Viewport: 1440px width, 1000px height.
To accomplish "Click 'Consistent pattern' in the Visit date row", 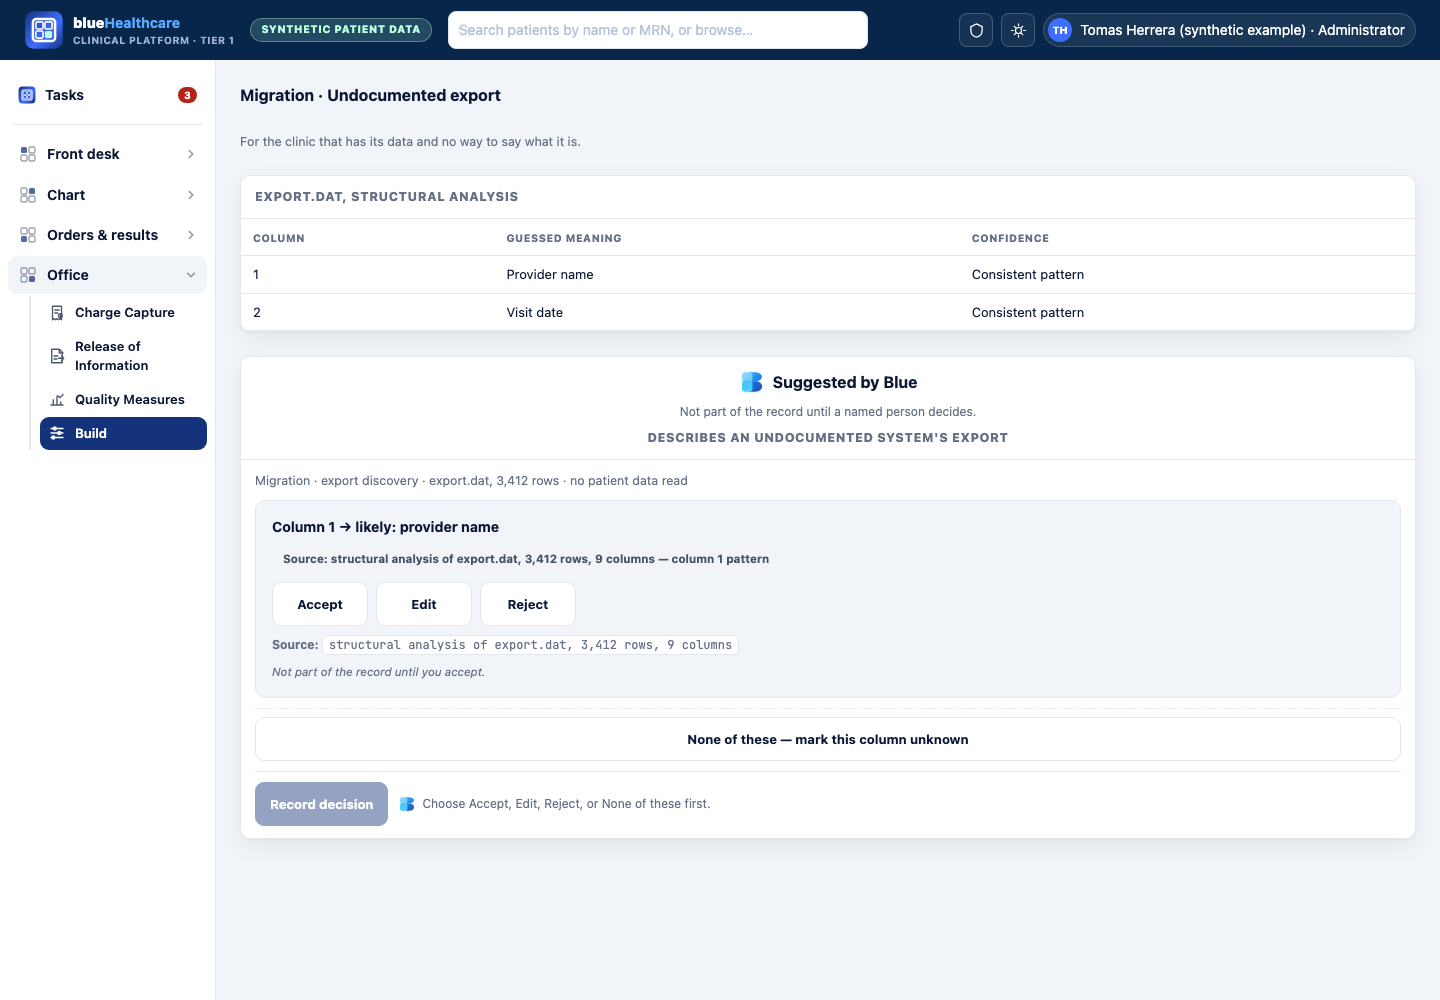I will tap(1028, 313).
